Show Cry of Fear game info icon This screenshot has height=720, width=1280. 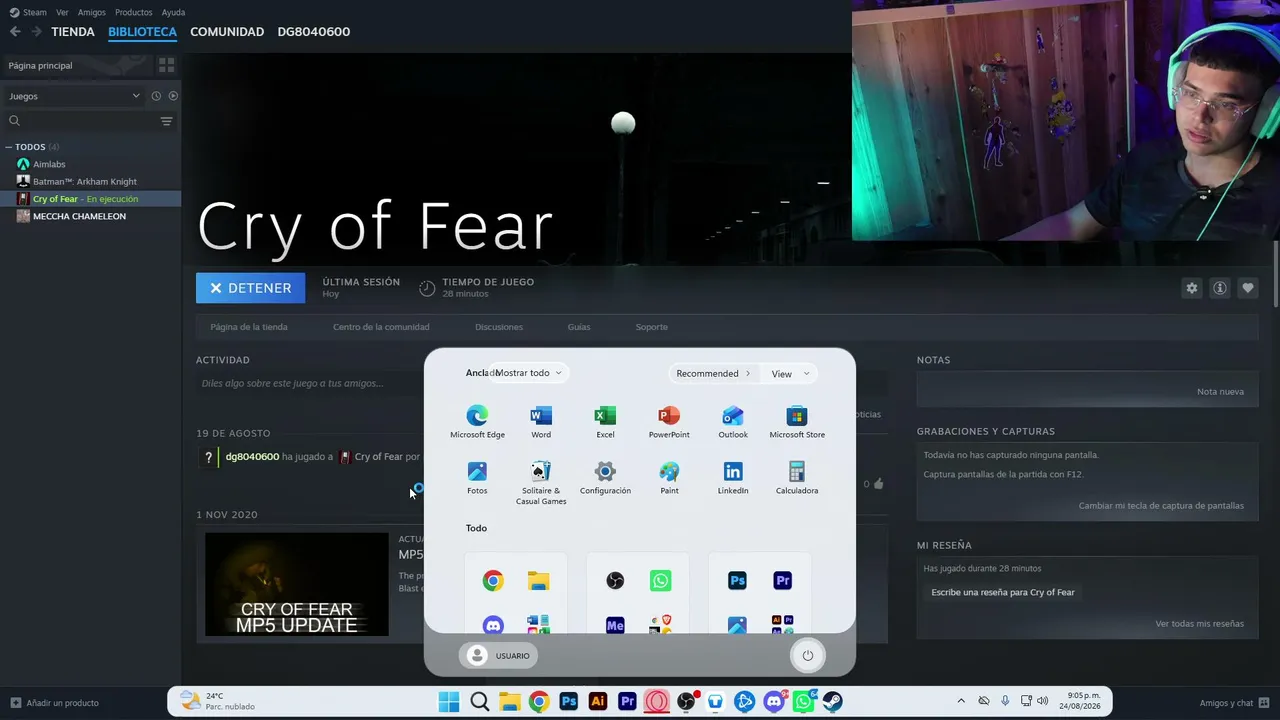point(1220,288)
